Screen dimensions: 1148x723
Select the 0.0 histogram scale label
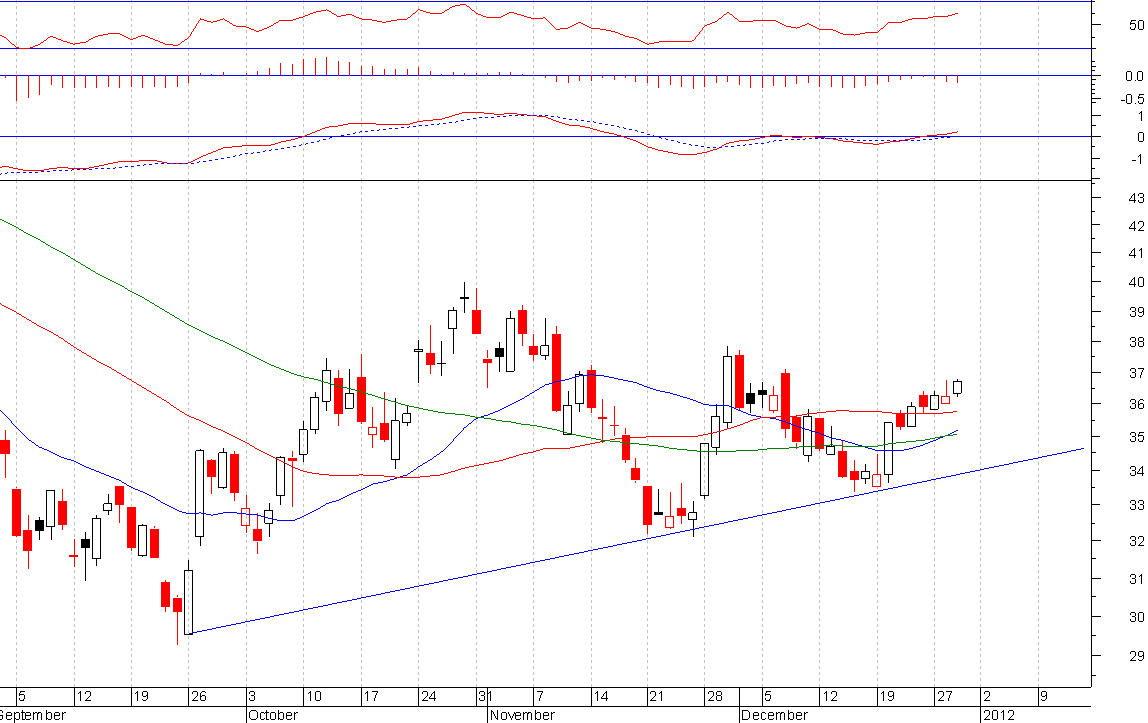[x=1134, y=76]
